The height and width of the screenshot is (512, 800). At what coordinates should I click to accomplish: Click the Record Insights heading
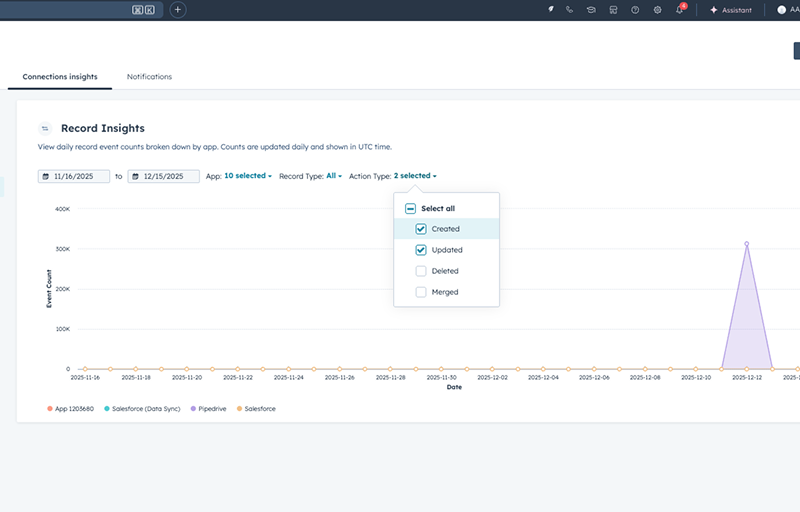[x=103, y=129]
